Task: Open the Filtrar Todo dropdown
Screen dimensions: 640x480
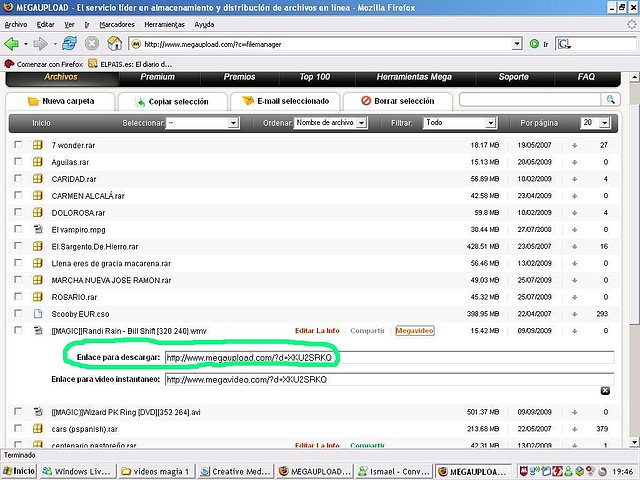Action: 459,122
